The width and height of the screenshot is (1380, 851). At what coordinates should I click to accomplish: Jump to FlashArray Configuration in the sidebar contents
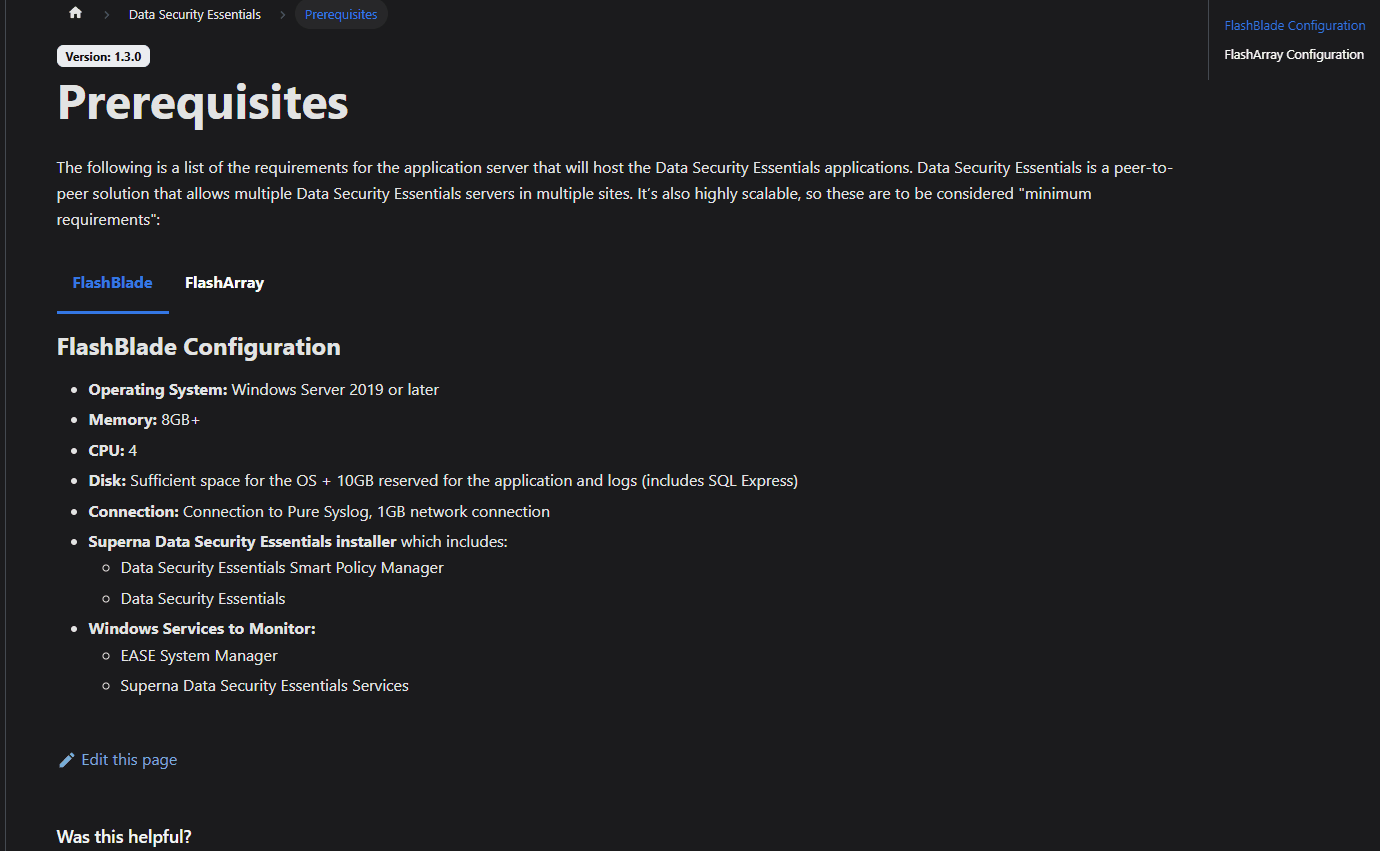click(x=1293, y=55)
